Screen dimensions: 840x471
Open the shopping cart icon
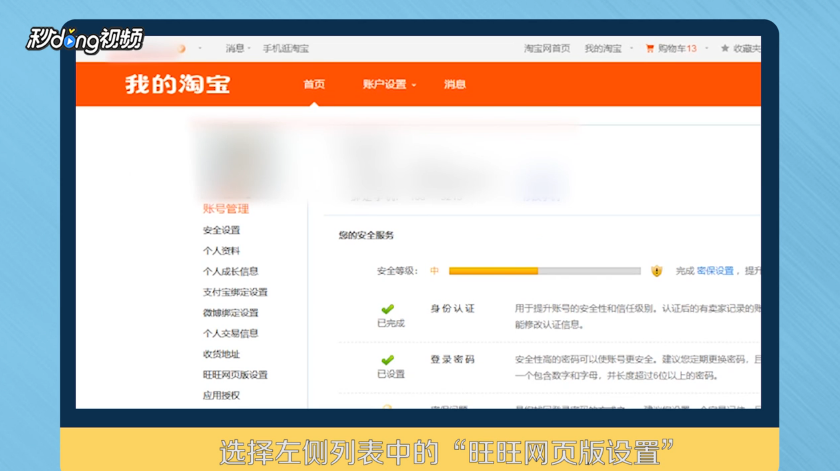tap(649, 48)
